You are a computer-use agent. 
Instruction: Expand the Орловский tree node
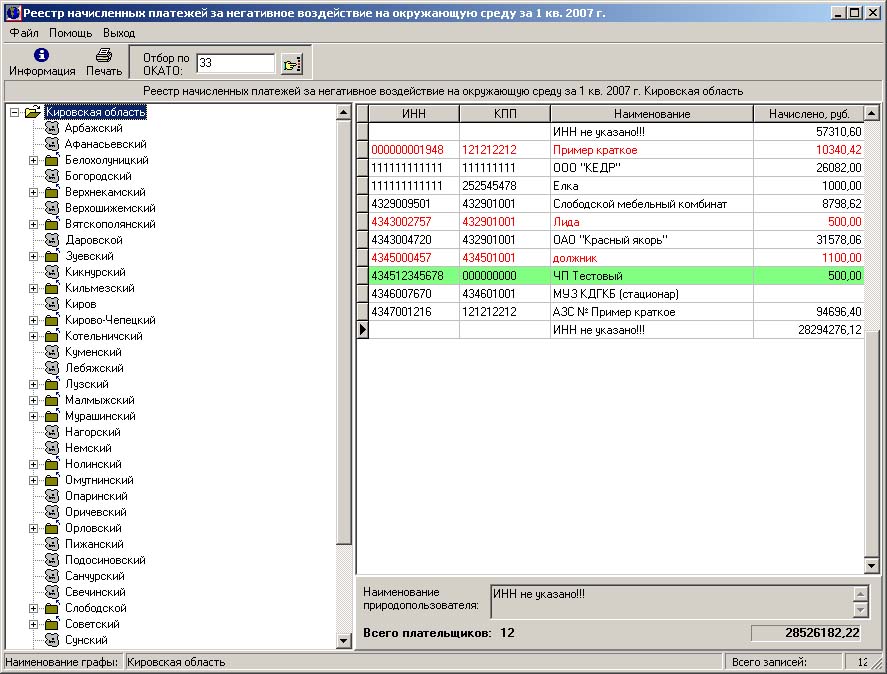click(x=33, y=529)
